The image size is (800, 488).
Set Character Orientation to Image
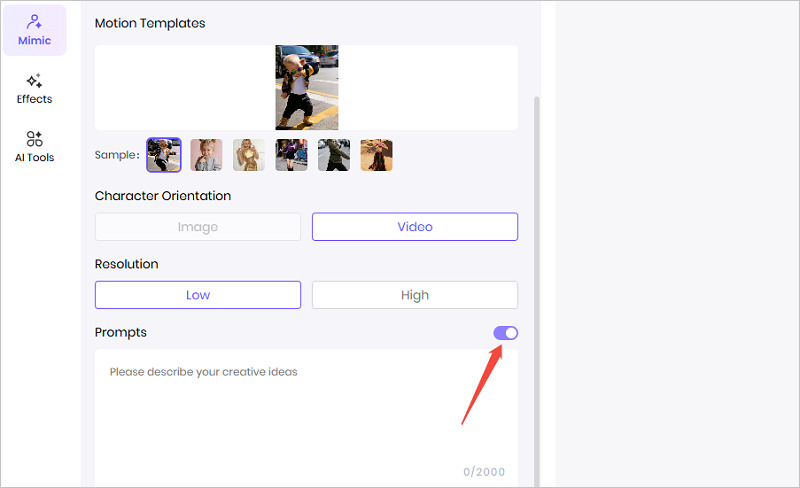coord(198,227)
